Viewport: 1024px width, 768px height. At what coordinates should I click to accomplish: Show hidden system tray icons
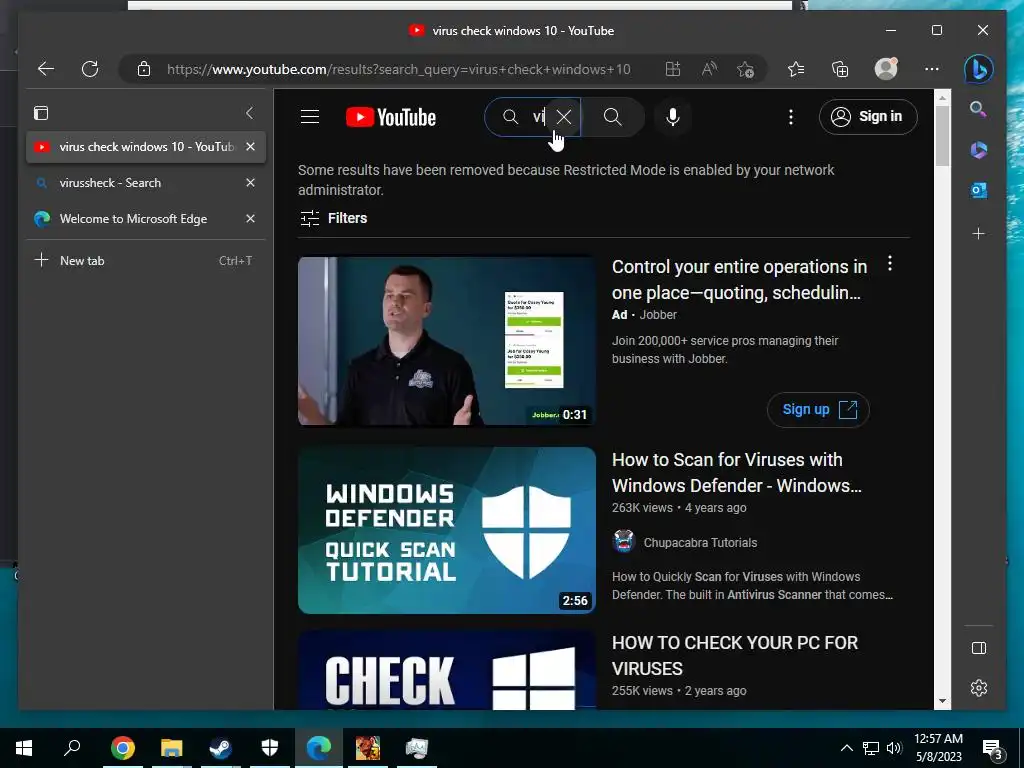(x=846, y=748)
